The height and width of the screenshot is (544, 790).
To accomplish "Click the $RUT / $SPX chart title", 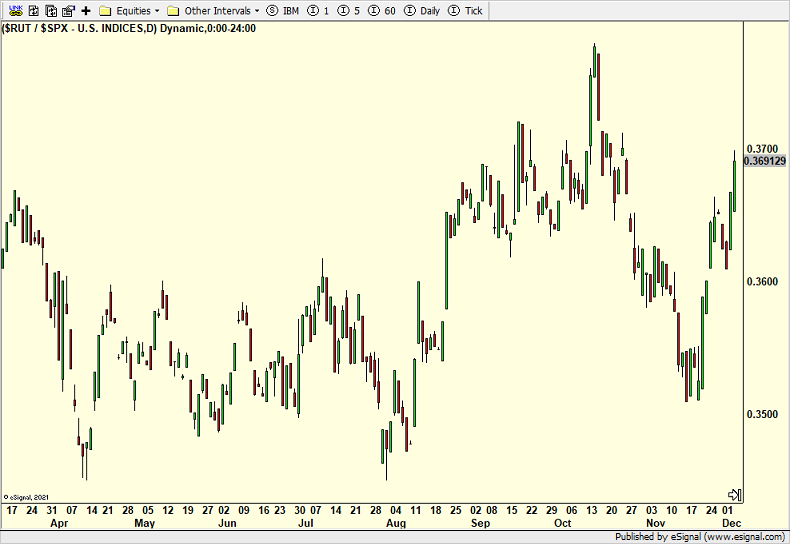I will tap(129, 28).
